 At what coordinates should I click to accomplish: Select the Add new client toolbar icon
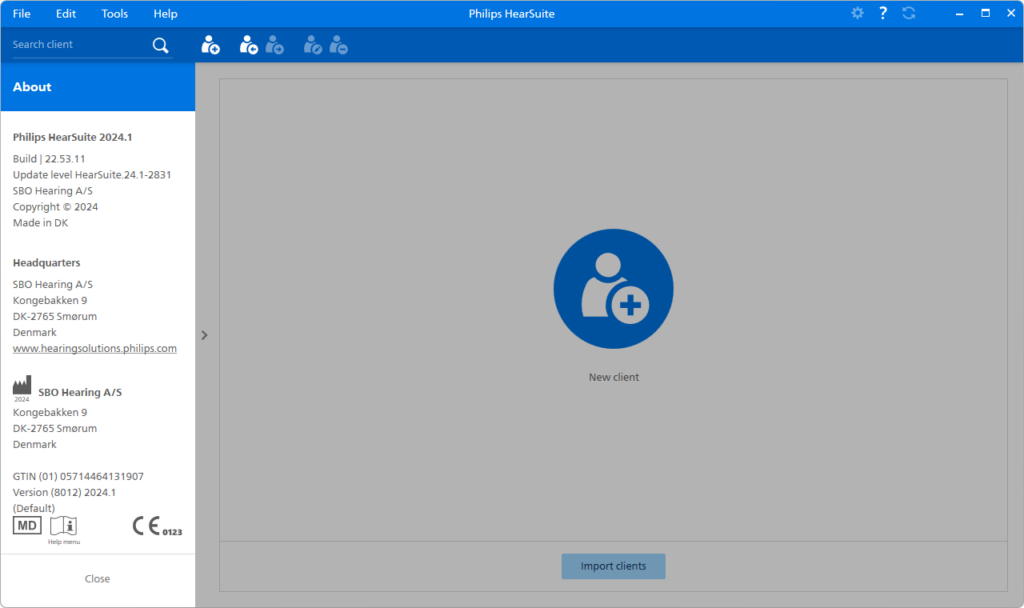click(210, 44)
